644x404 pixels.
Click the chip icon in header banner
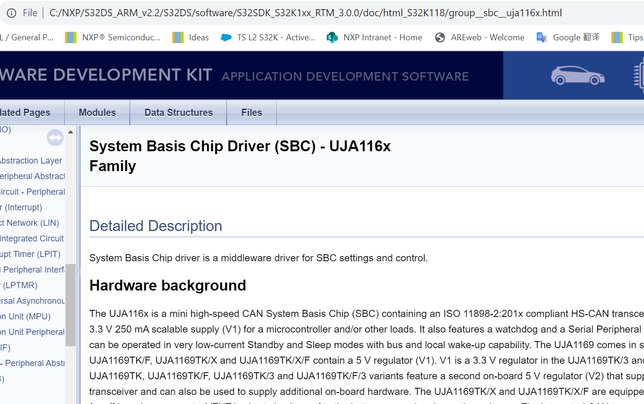pos(639,75)
